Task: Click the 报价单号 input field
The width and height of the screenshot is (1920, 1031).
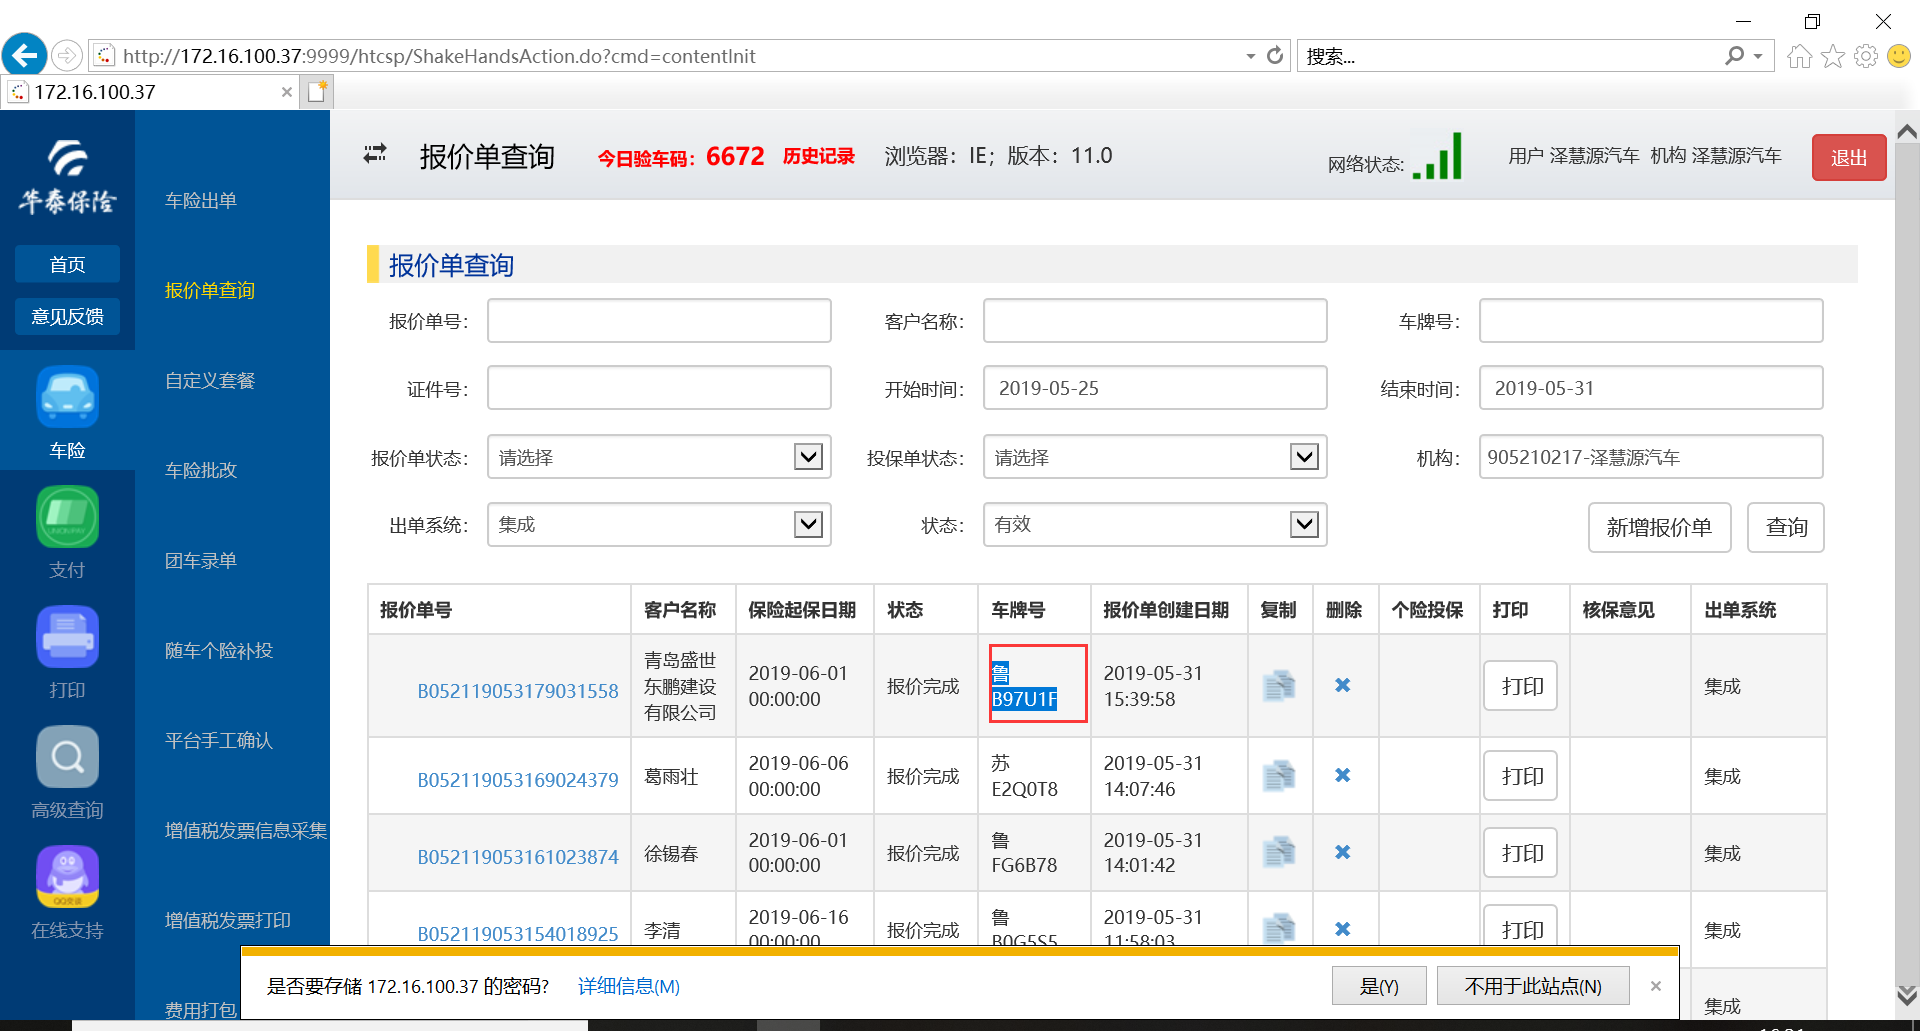Action: pyautogui.click(x=659, y=321)
